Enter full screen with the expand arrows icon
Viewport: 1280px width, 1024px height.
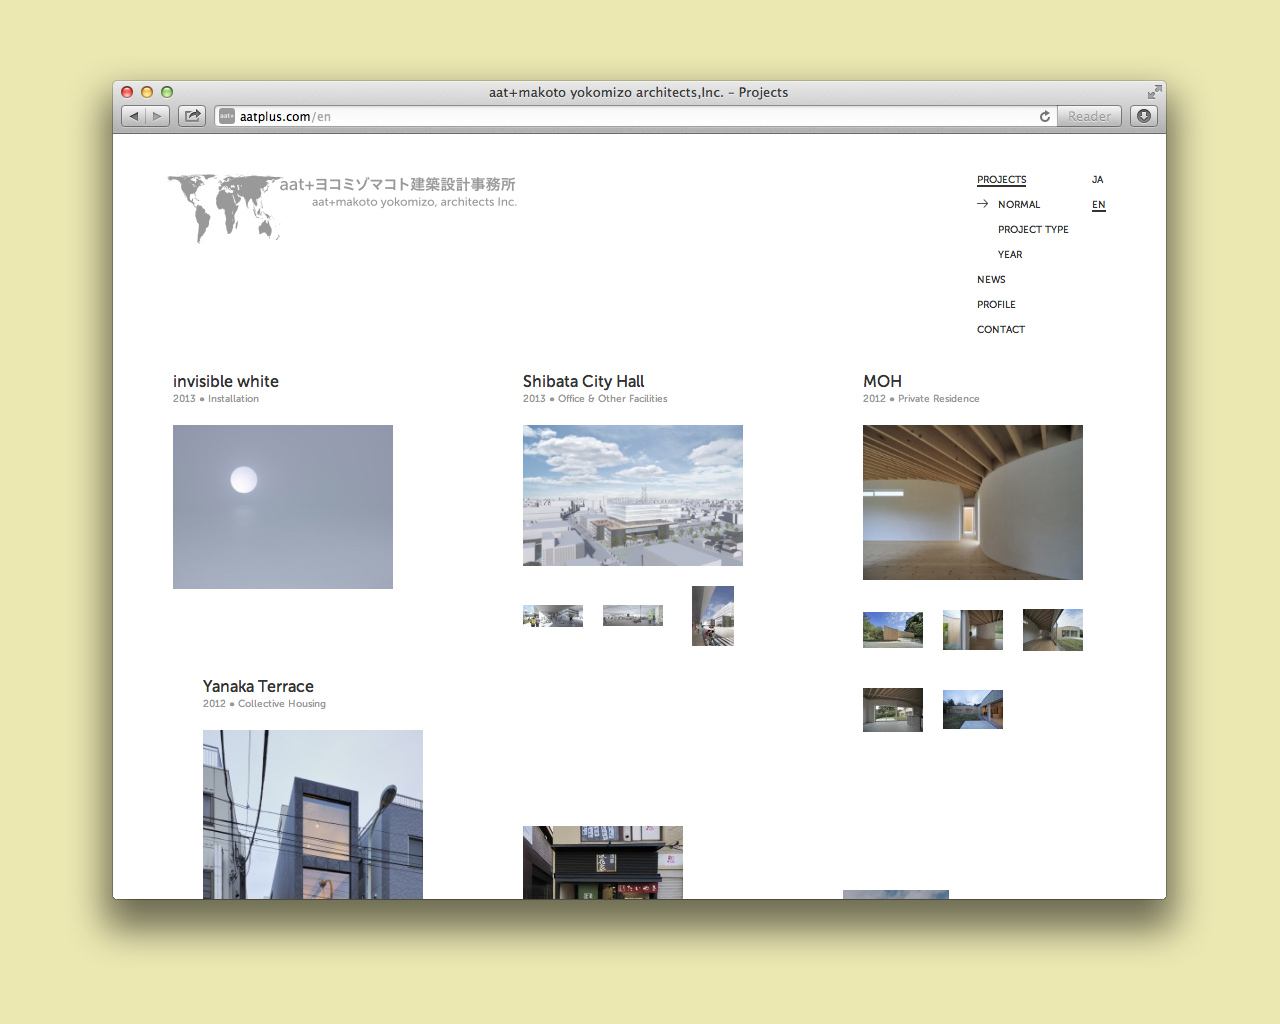[x=1154, y=92]
